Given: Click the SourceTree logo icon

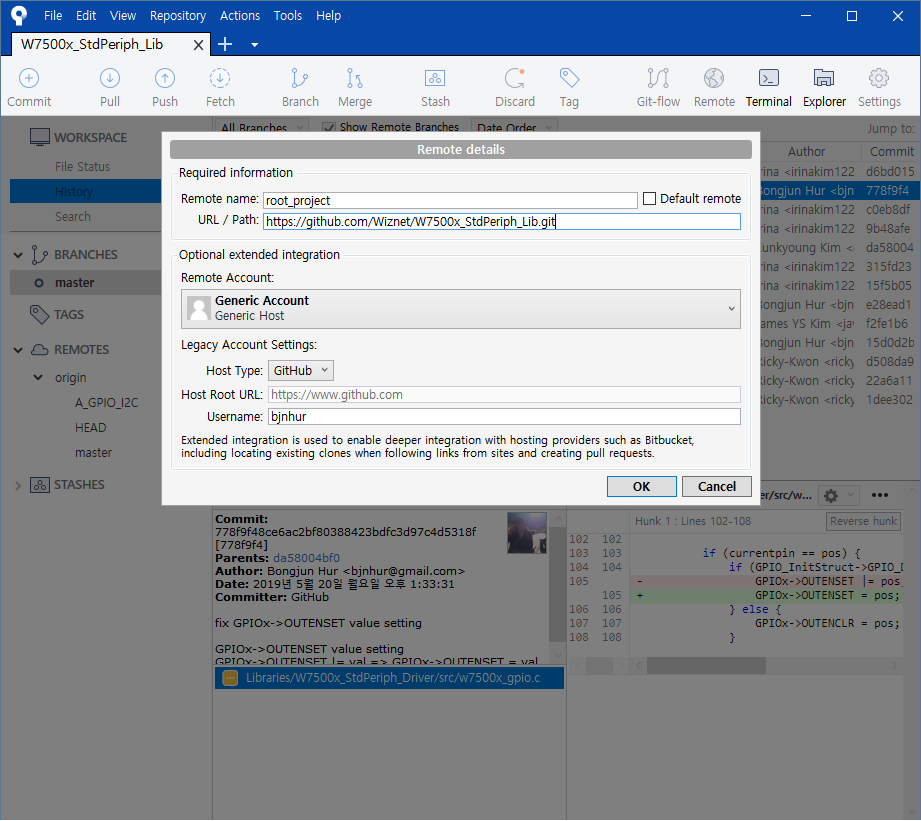Looking at the screenshot, I should tap(19, 15).
